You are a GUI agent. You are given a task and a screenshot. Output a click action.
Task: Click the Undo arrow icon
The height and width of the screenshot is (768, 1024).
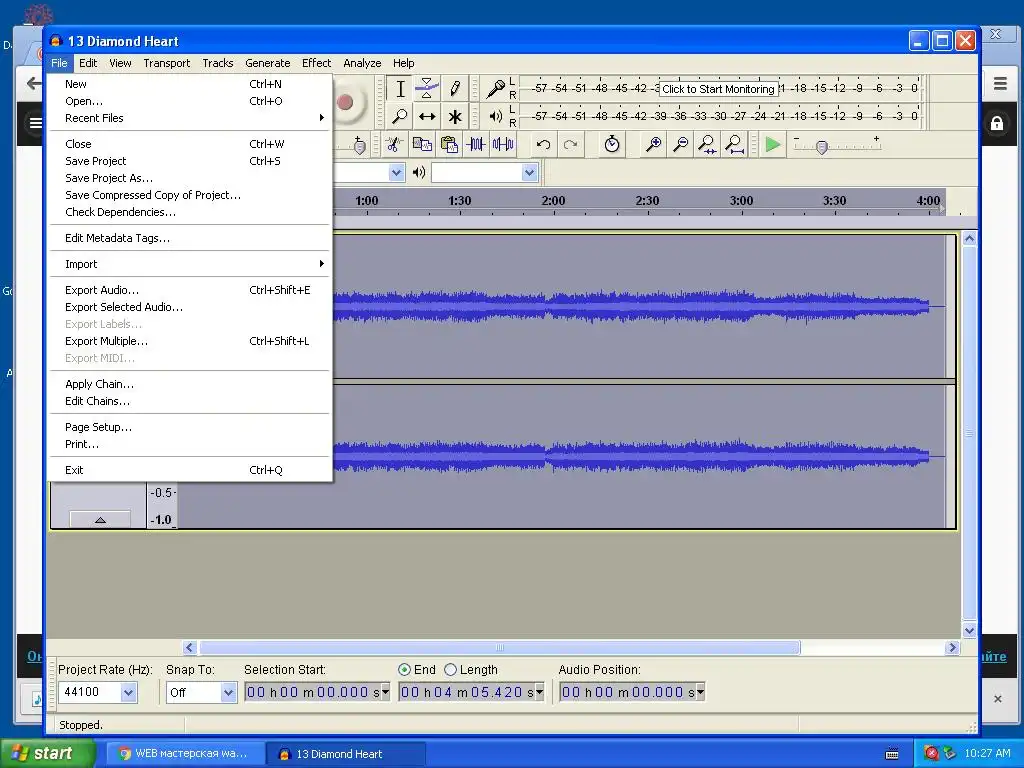coord(543,144)
